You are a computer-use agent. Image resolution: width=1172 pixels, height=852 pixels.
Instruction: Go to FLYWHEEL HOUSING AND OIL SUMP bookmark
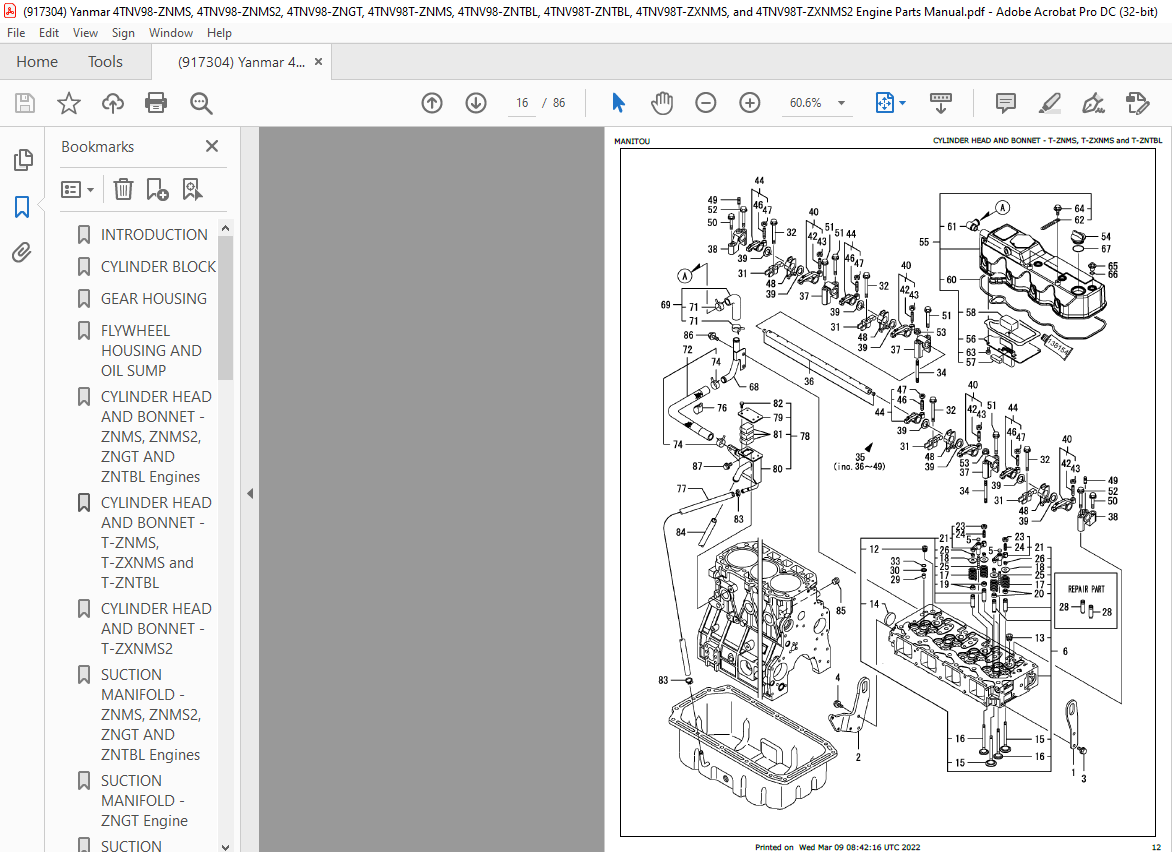(151, 351)
